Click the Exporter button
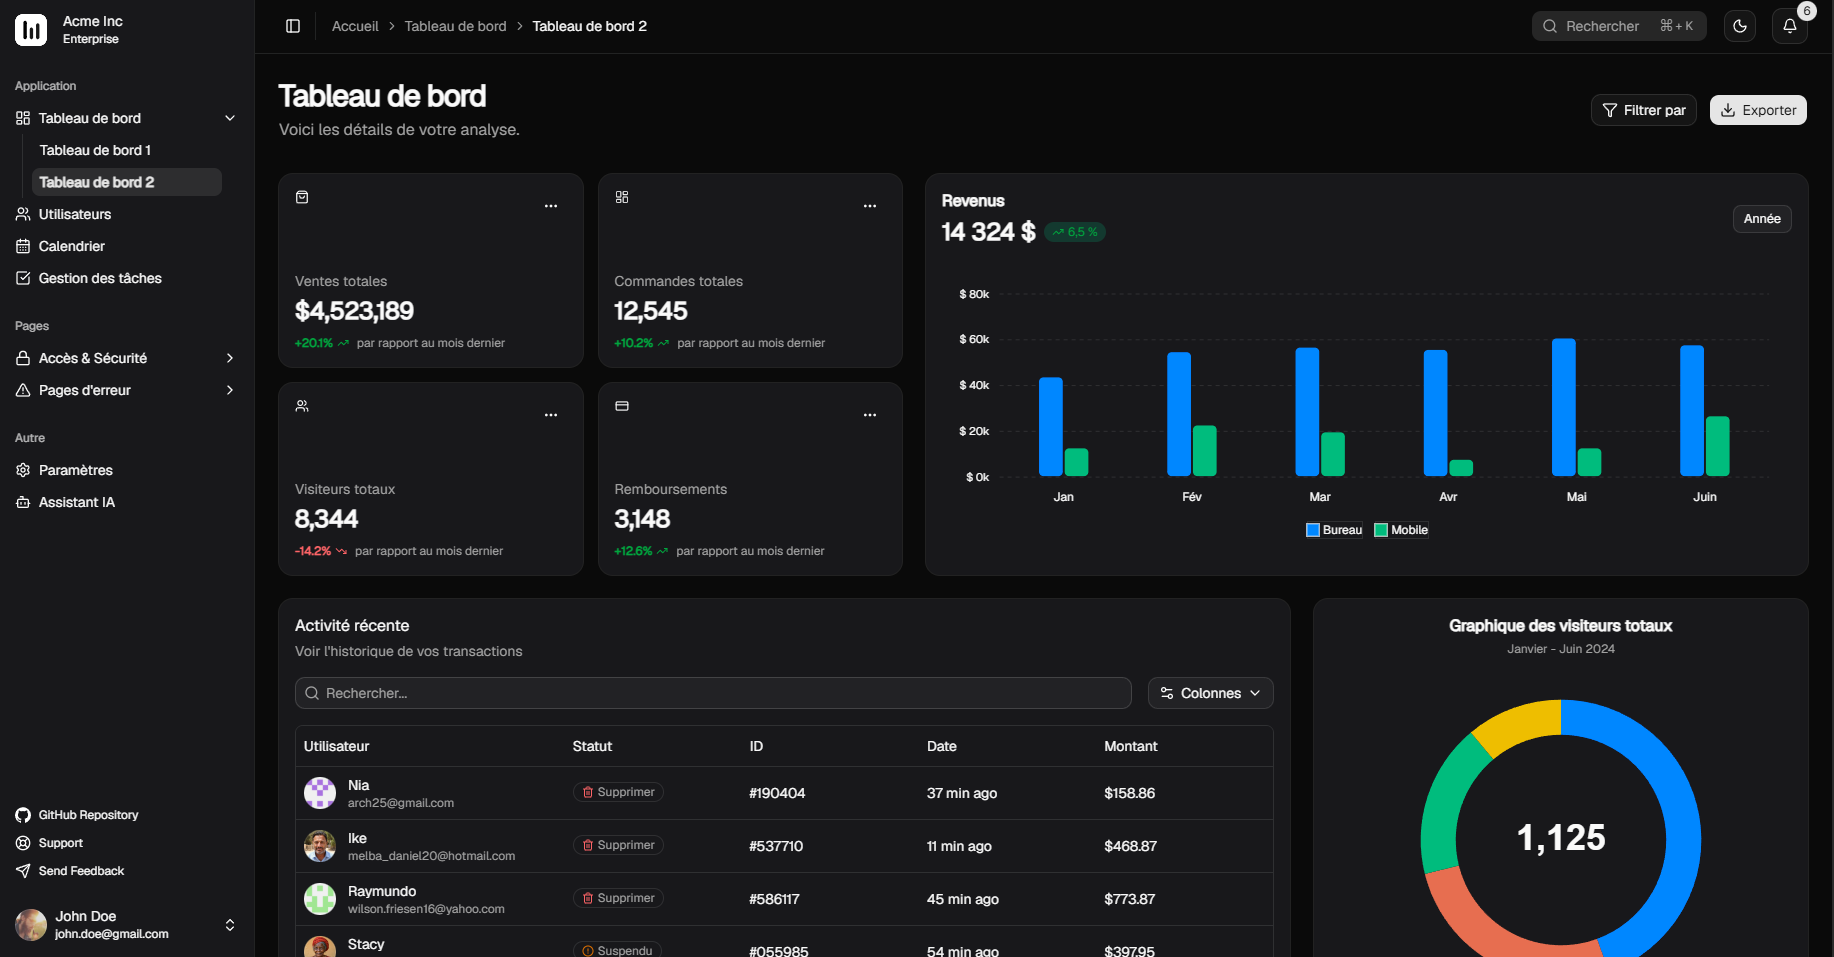 point(1758,110)
